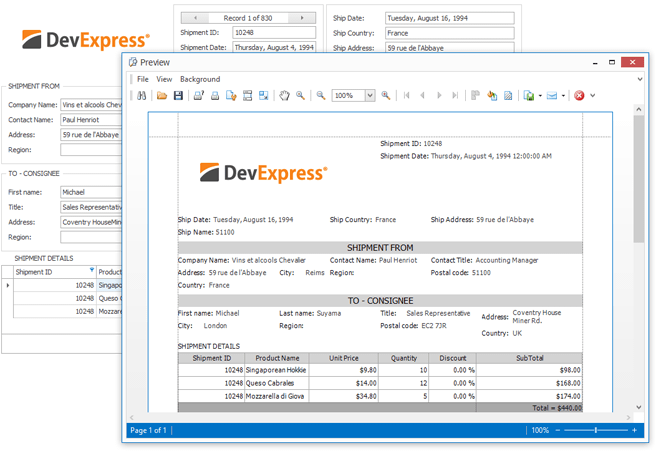Viewport: 656px width, 451px height.
Task: Click the Quick Print printer icon
Action: [215, 95]
